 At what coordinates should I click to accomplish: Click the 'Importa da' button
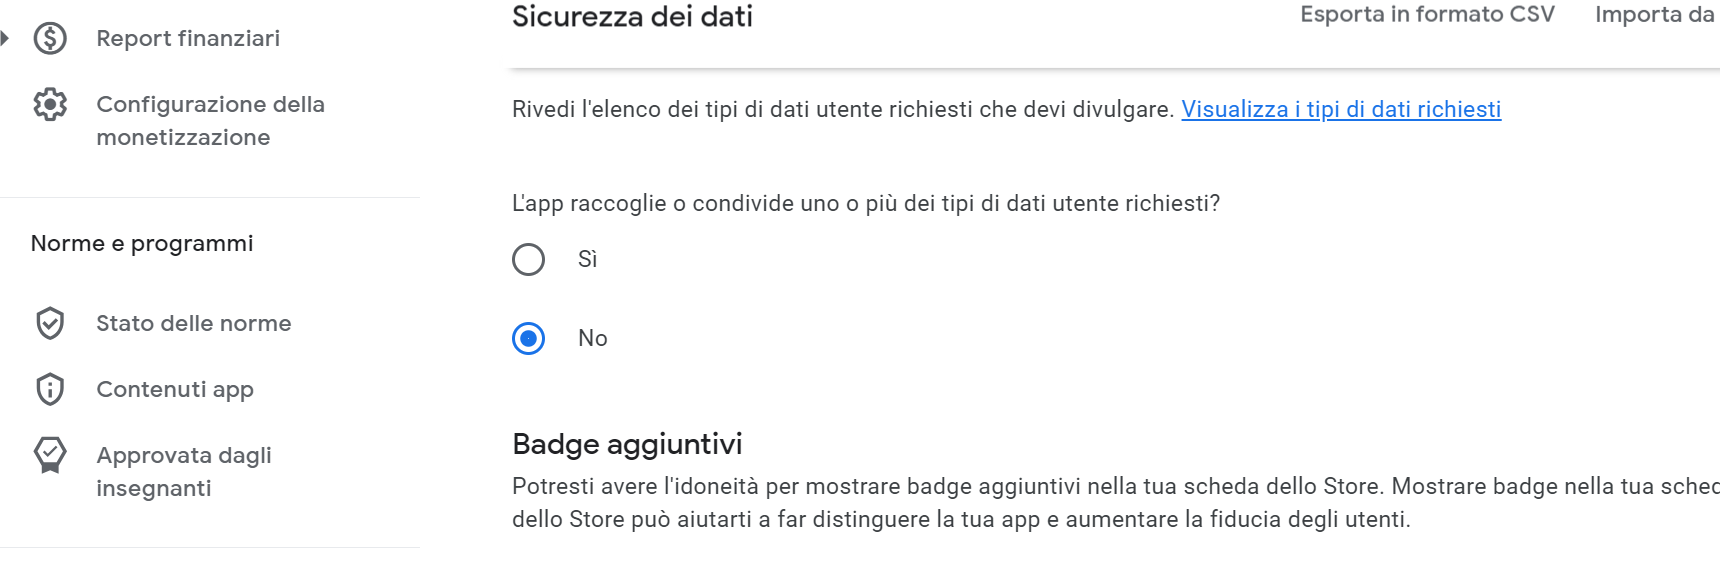[x=1654, y=15]
